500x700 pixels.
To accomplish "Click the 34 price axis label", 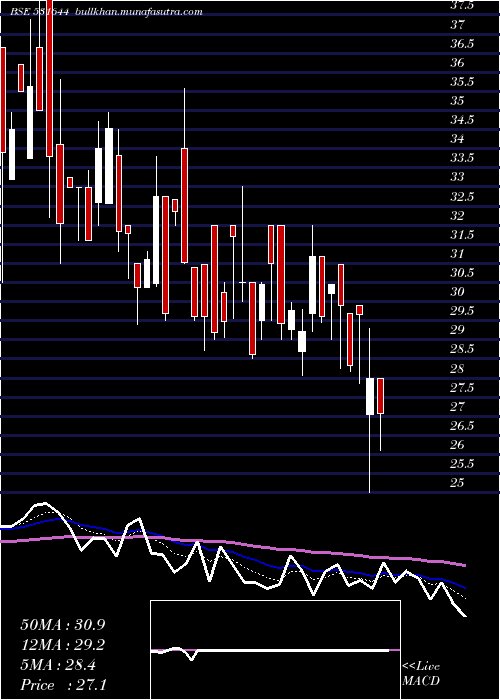I will click(457, 139).
